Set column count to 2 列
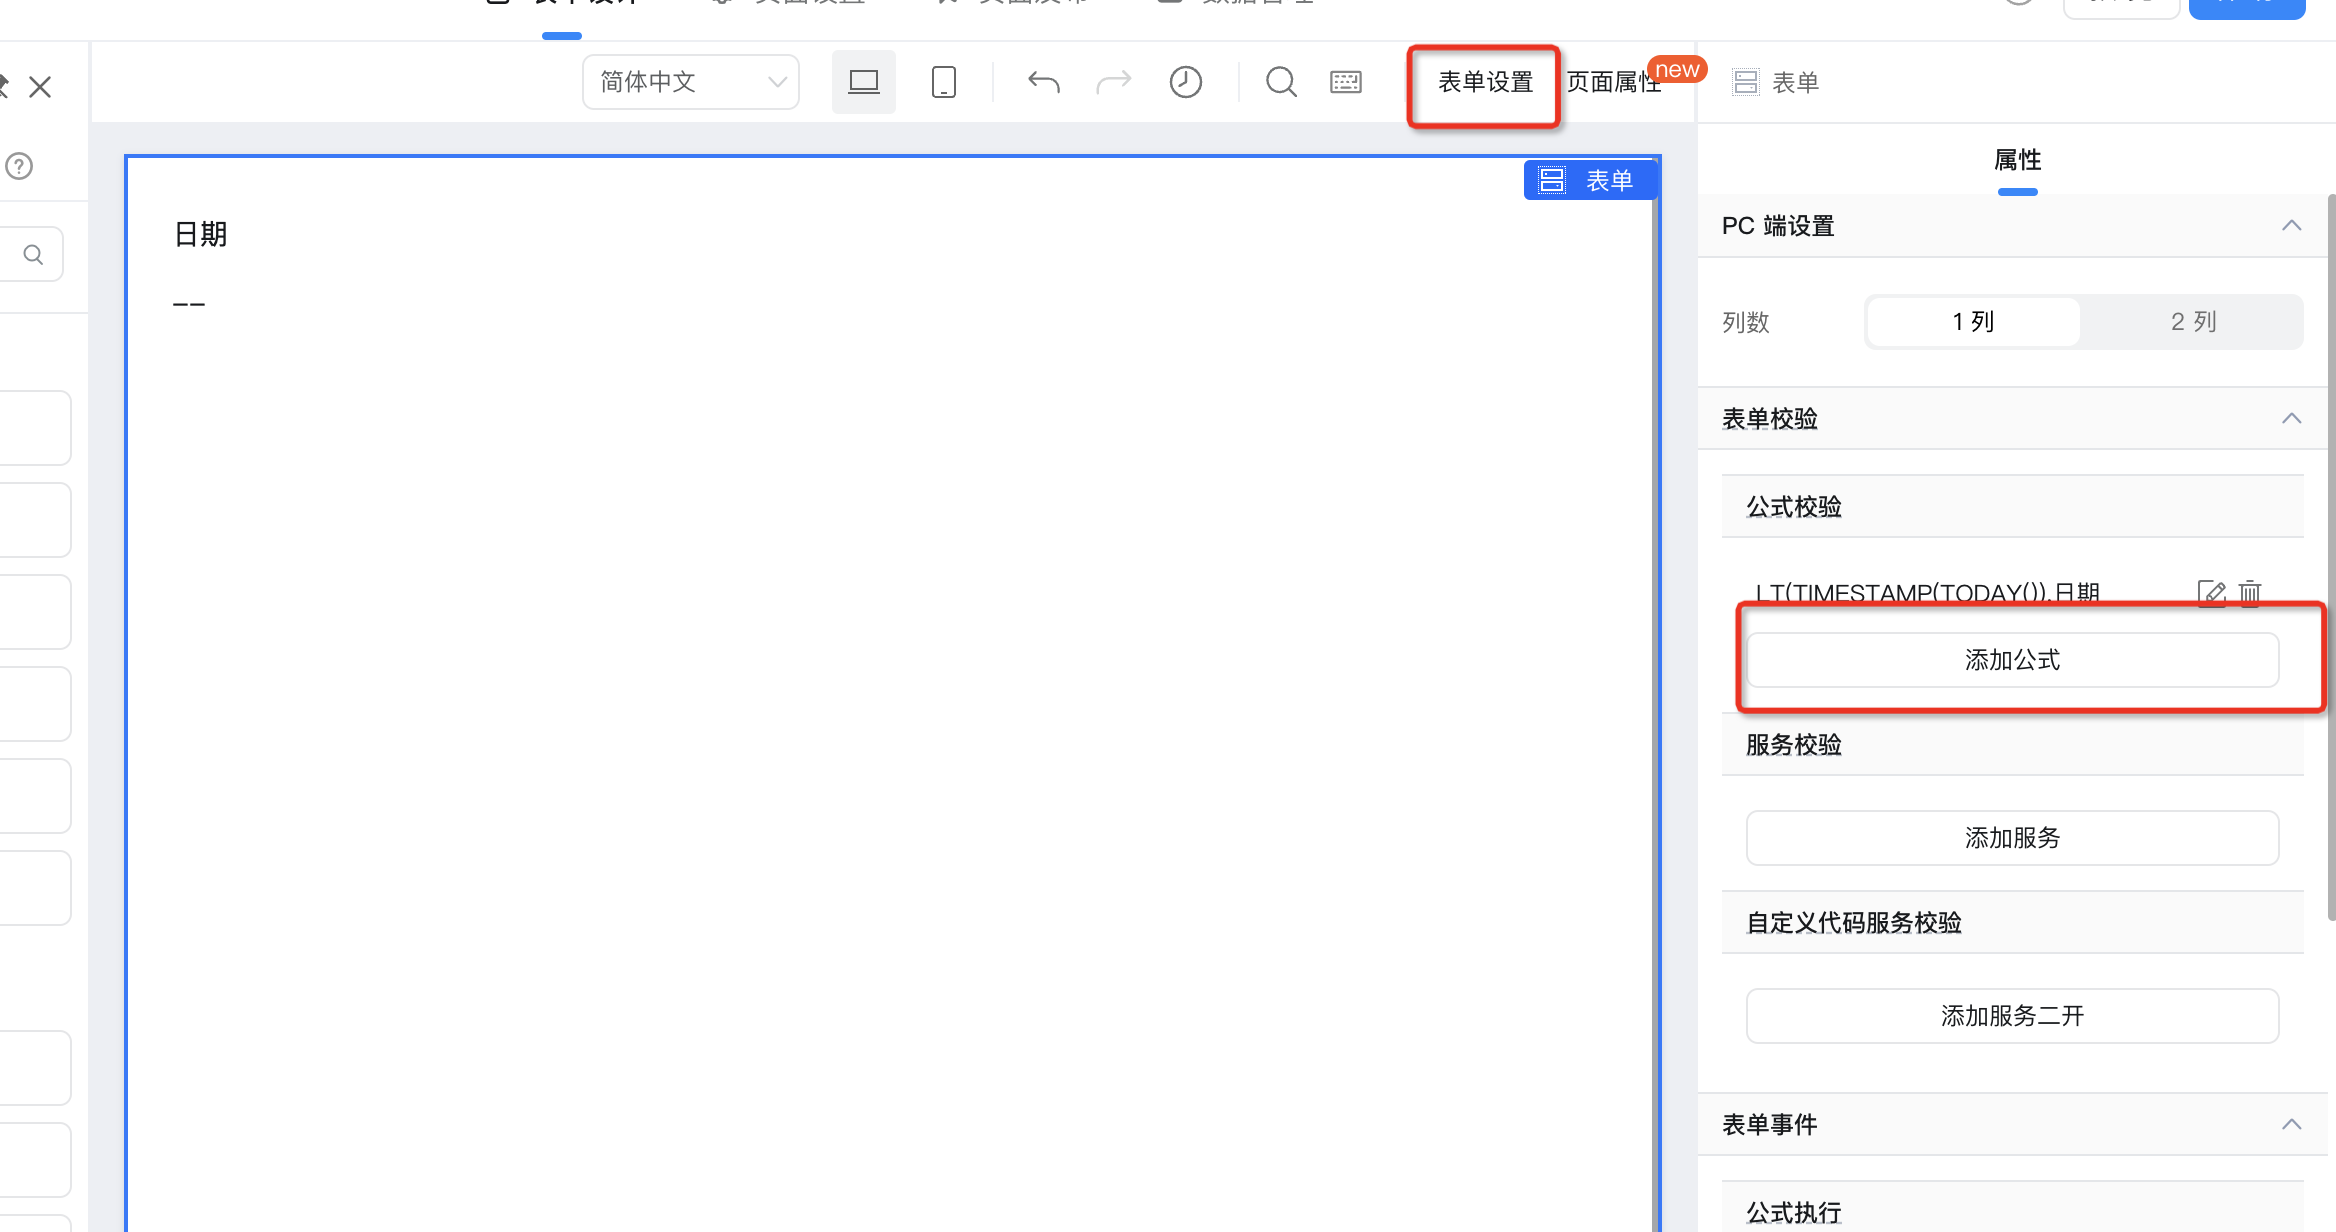Viewport: 2336px width, 1232px height. 2193,322
